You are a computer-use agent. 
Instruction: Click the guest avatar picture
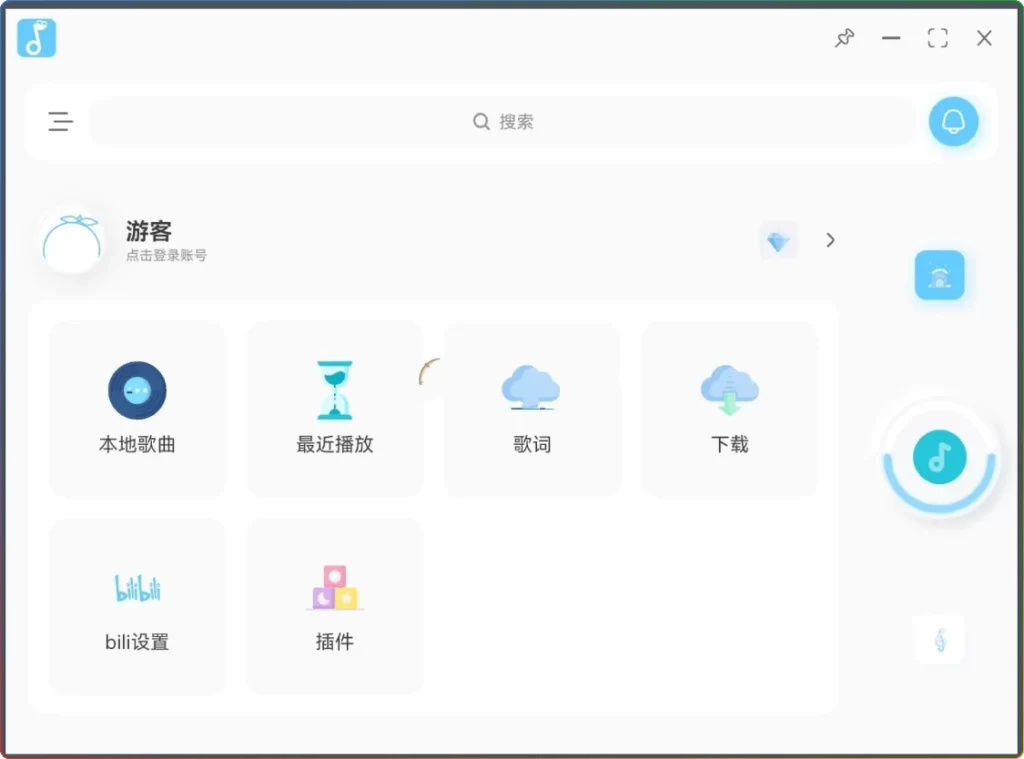click(x=73, y=241)
